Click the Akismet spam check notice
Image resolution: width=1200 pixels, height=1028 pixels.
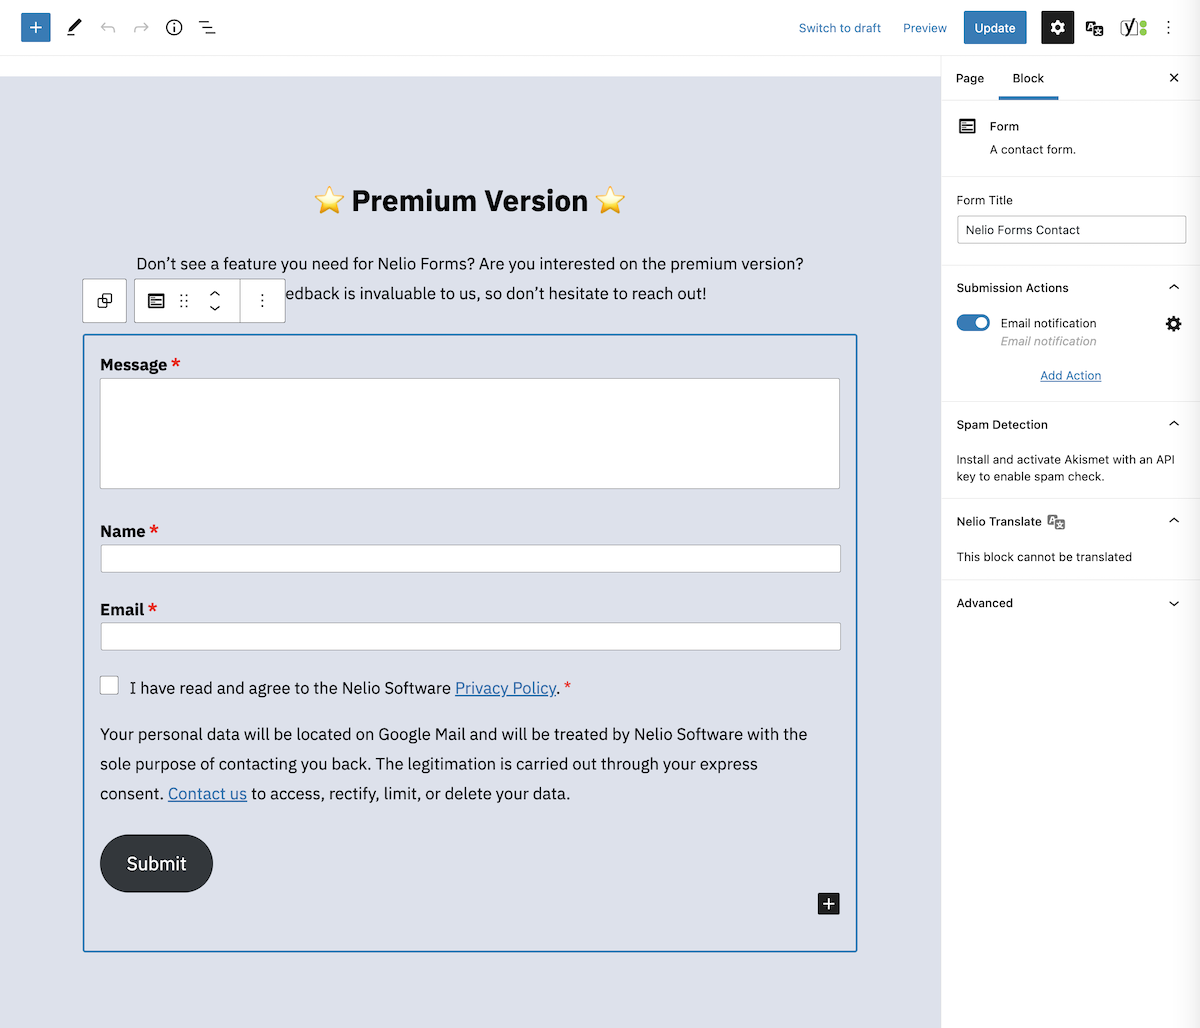click(1065, 468)
